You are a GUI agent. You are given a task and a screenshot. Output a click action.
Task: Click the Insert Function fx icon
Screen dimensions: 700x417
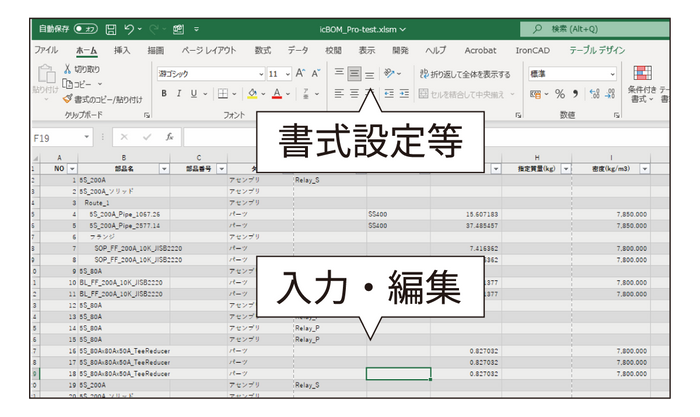pyautogui.click(x=171, y=137)
